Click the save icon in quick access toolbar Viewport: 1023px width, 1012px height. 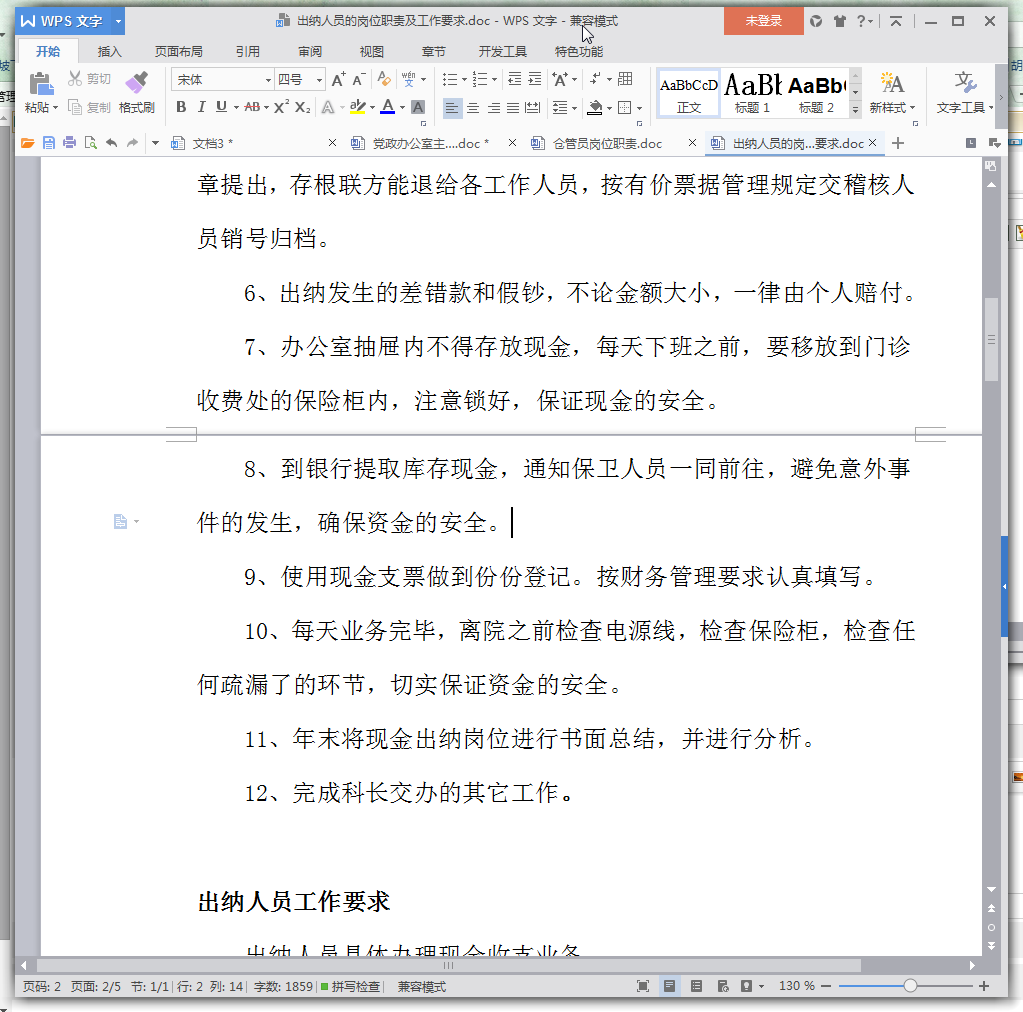pos(49,143)
